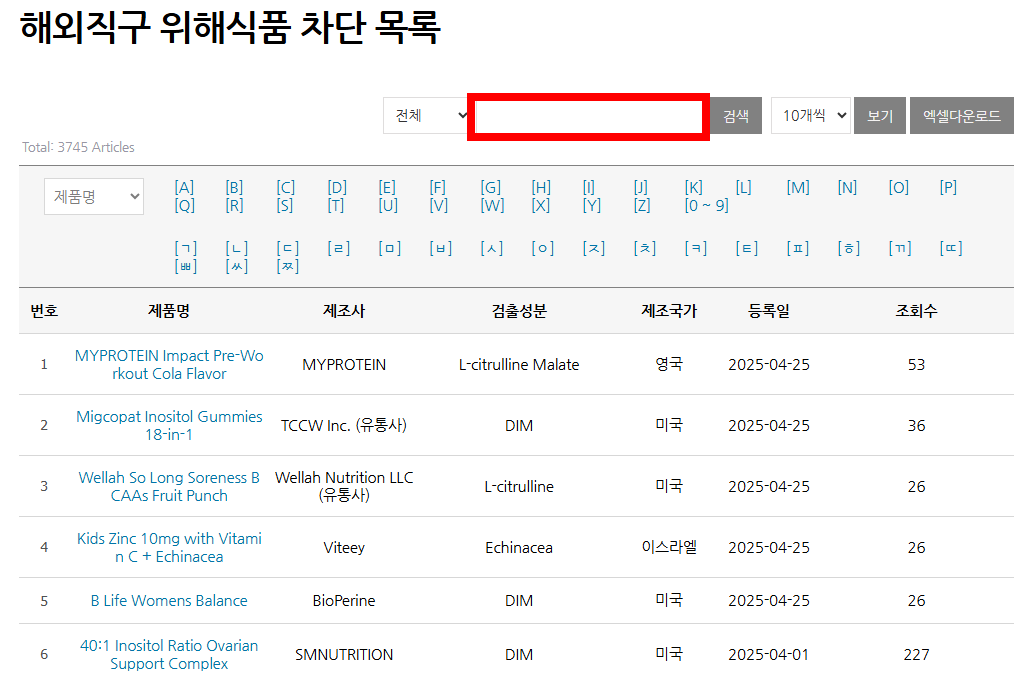The height and width of the screenshot is (676, 1024).
Task: Open Migcopat Inositol Gummies 18-in-1 link
Action: [x=169, y=425]
